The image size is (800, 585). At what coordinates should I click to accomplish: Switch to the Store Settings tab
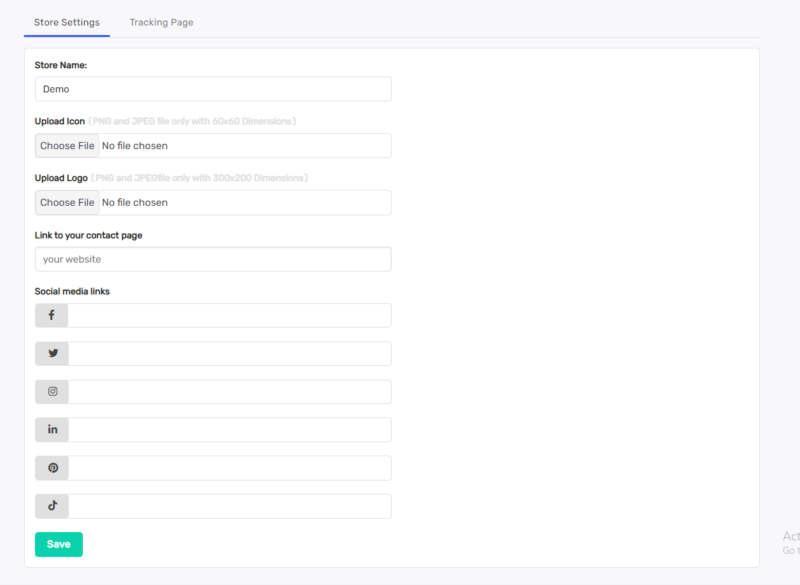pos(67,22)
